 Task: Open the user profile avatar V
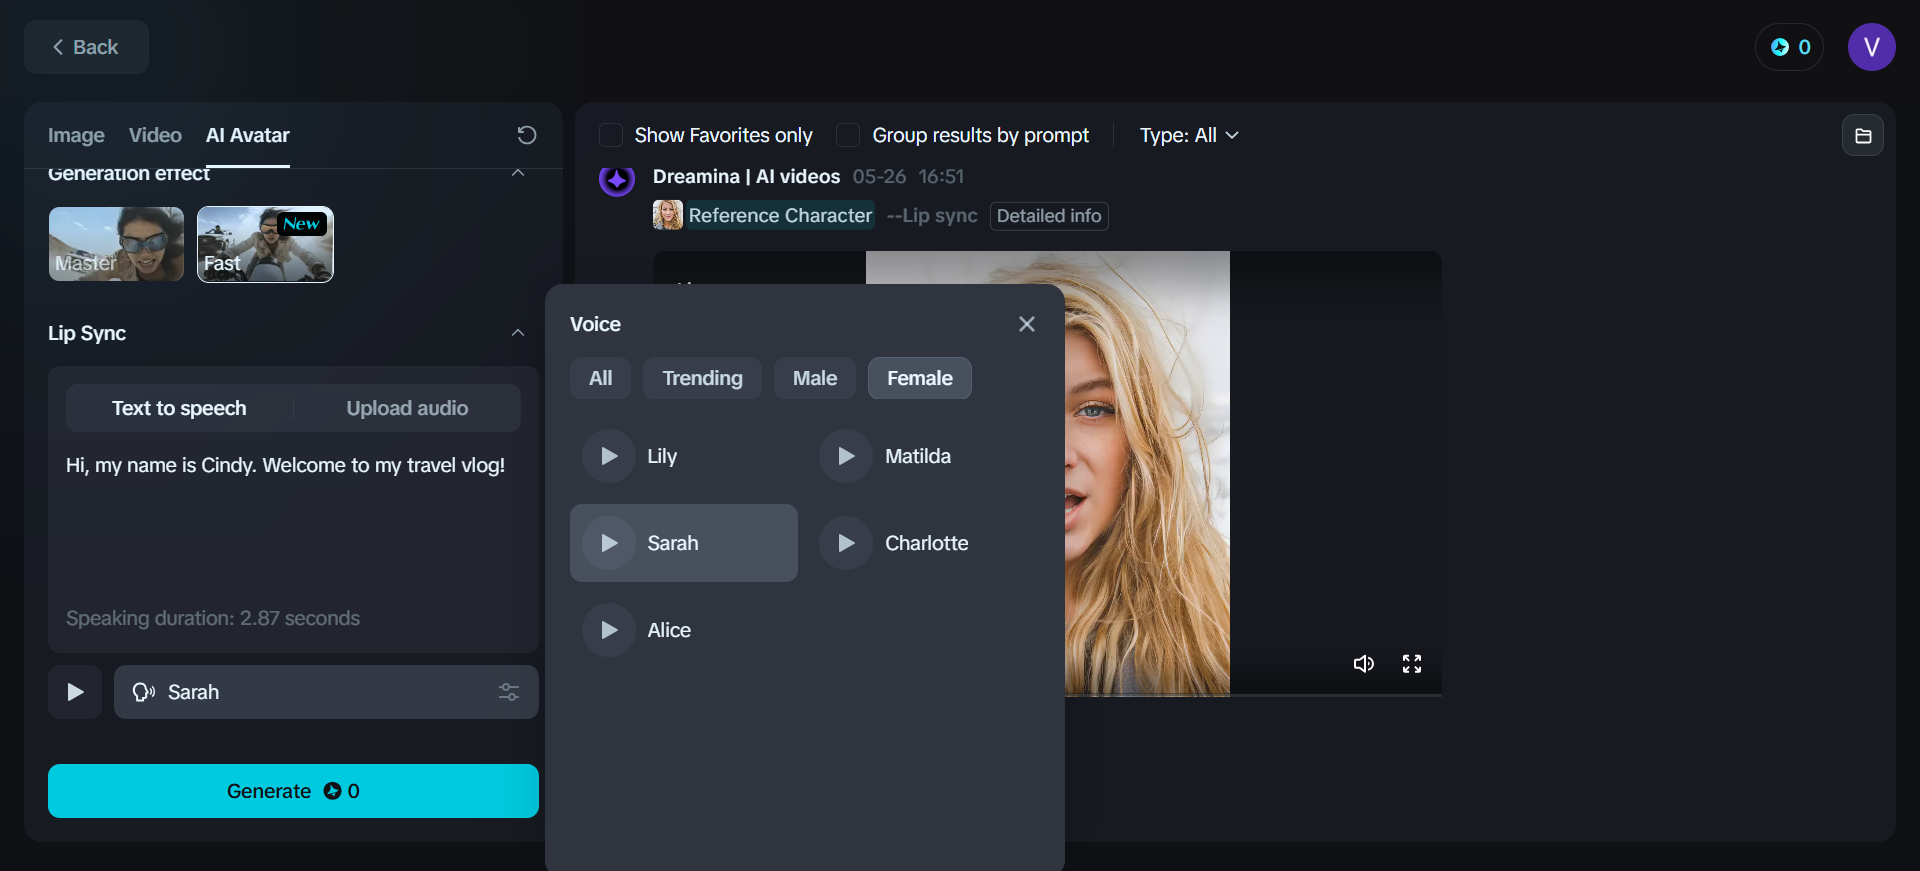tap(1871, 47)
